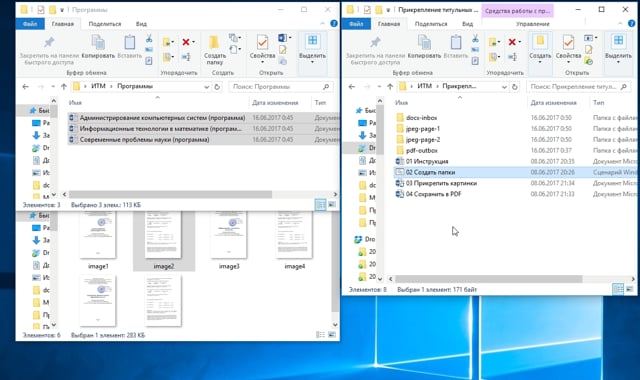Switch to Управление tab in Прикрепление window

[532, 24]
